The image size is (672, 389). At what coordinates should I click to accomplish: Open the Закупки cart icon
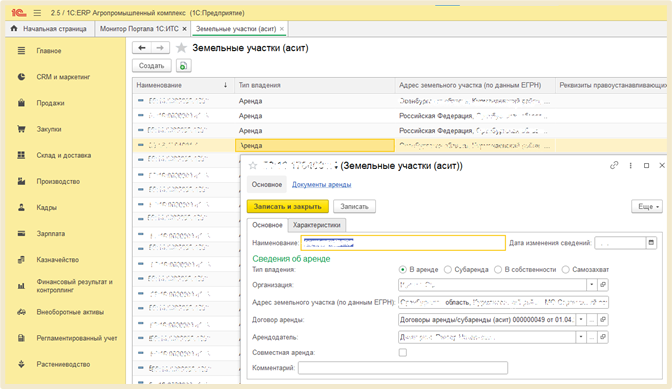click(21, 129)
